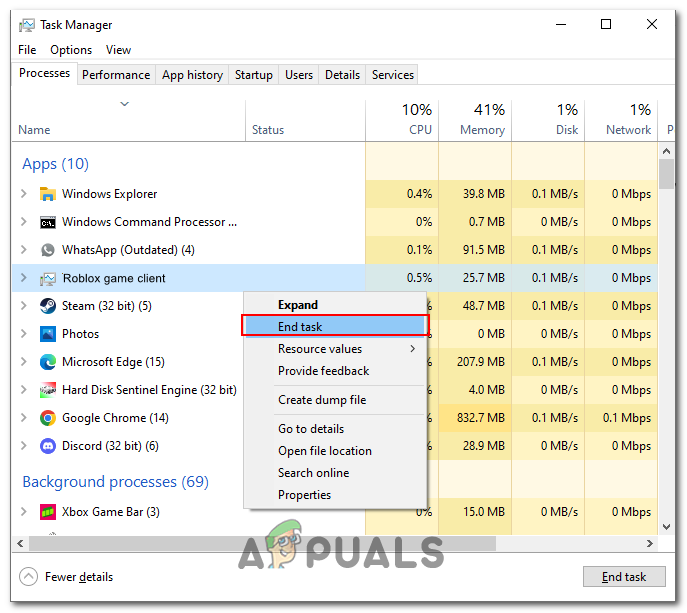Sort processes by CPU column
The width and height of the screenshot is (687, 613).
(x=402, y=121)
